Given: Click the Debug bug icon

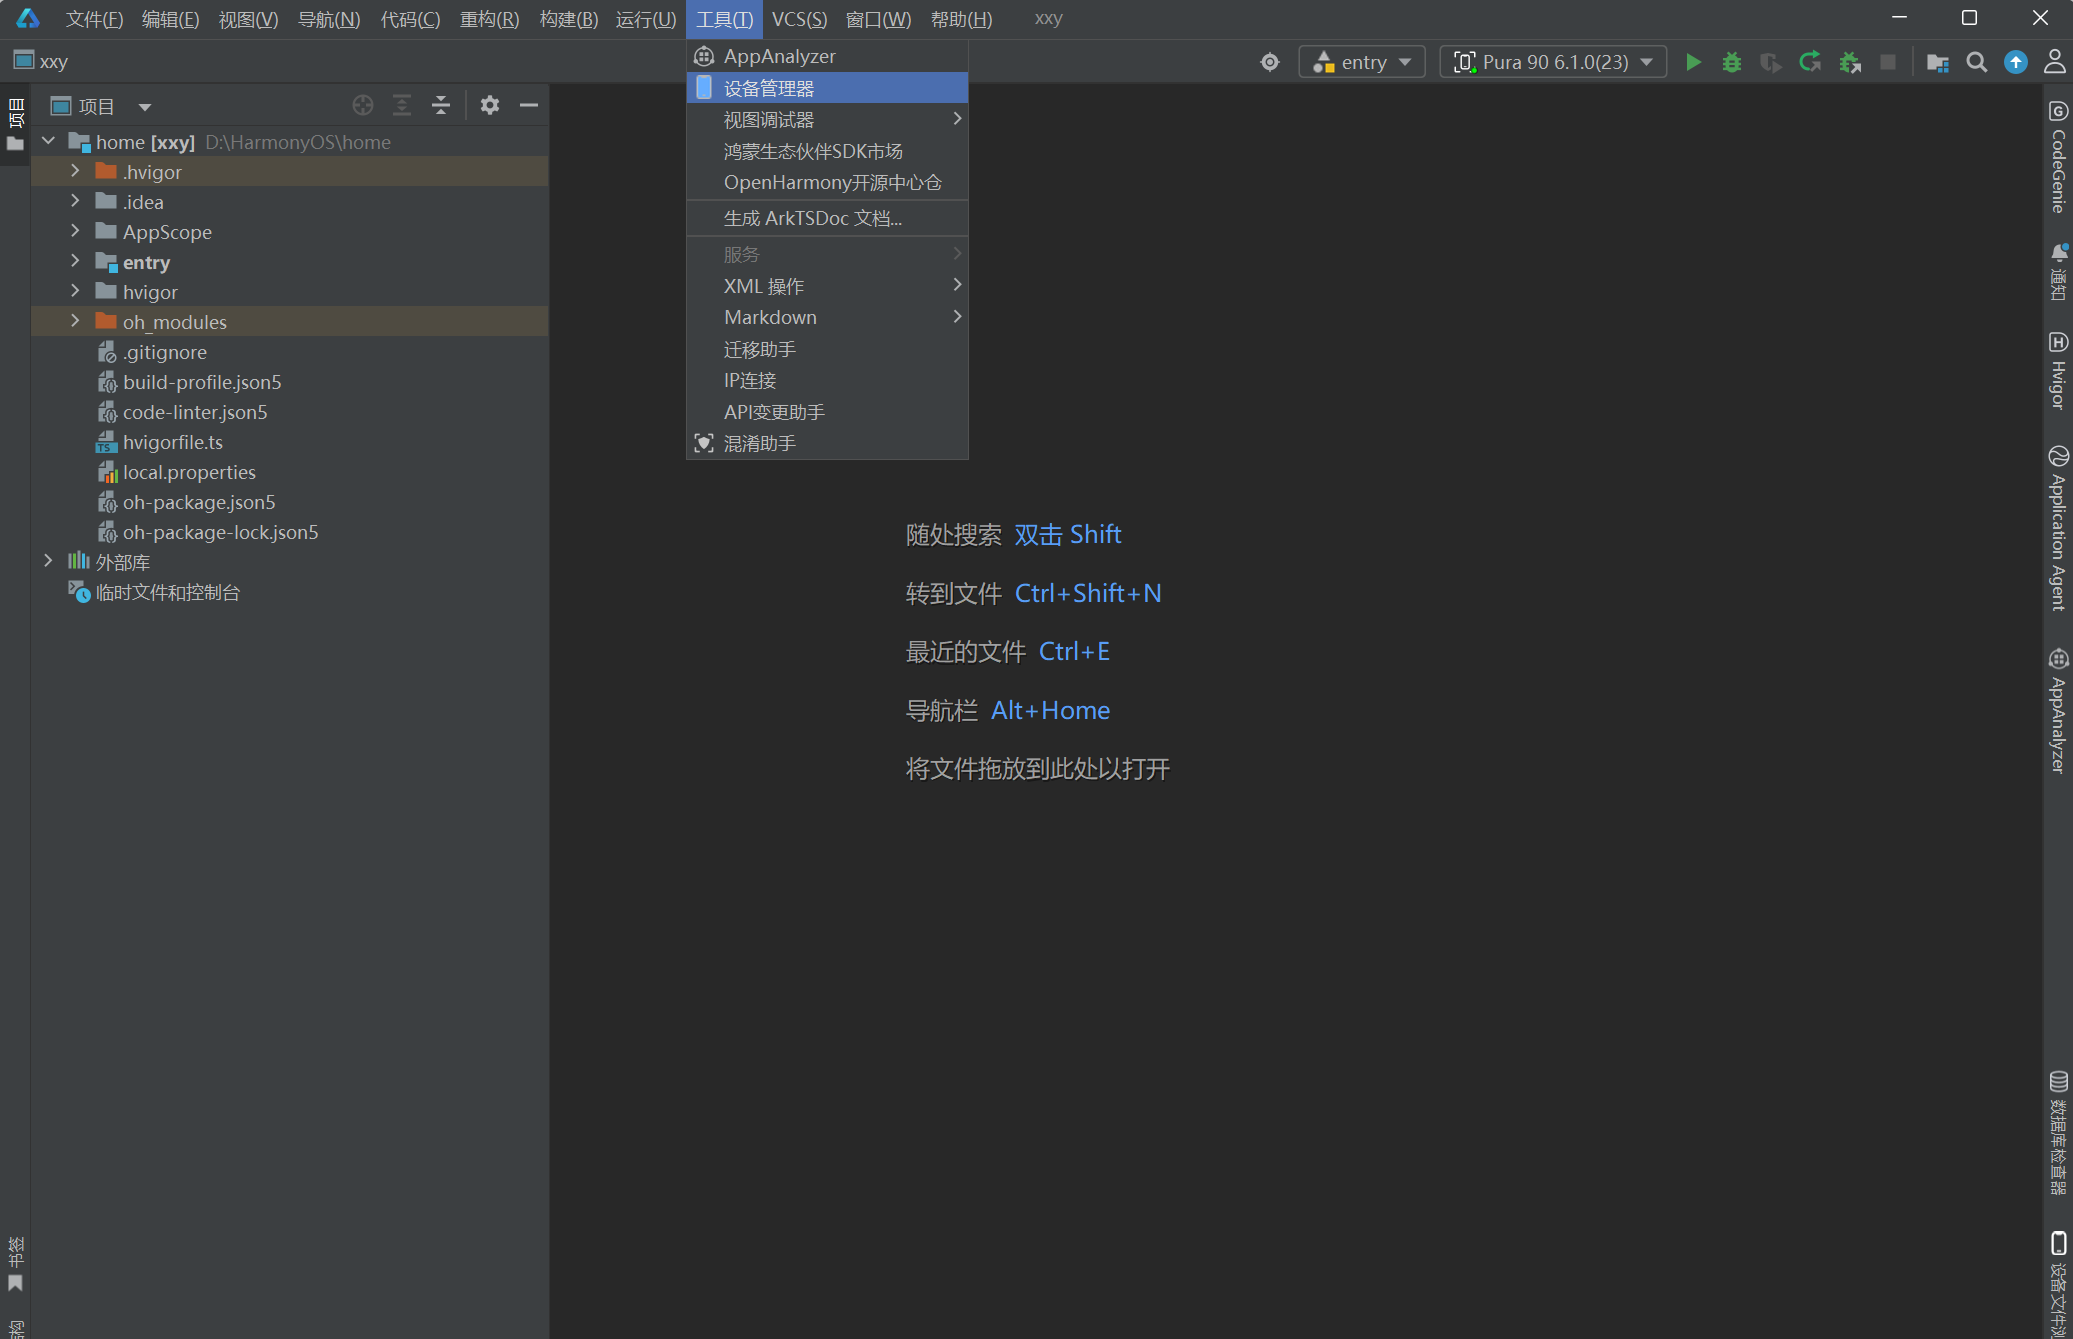Looking at the screenshot, I should 1732,62.
